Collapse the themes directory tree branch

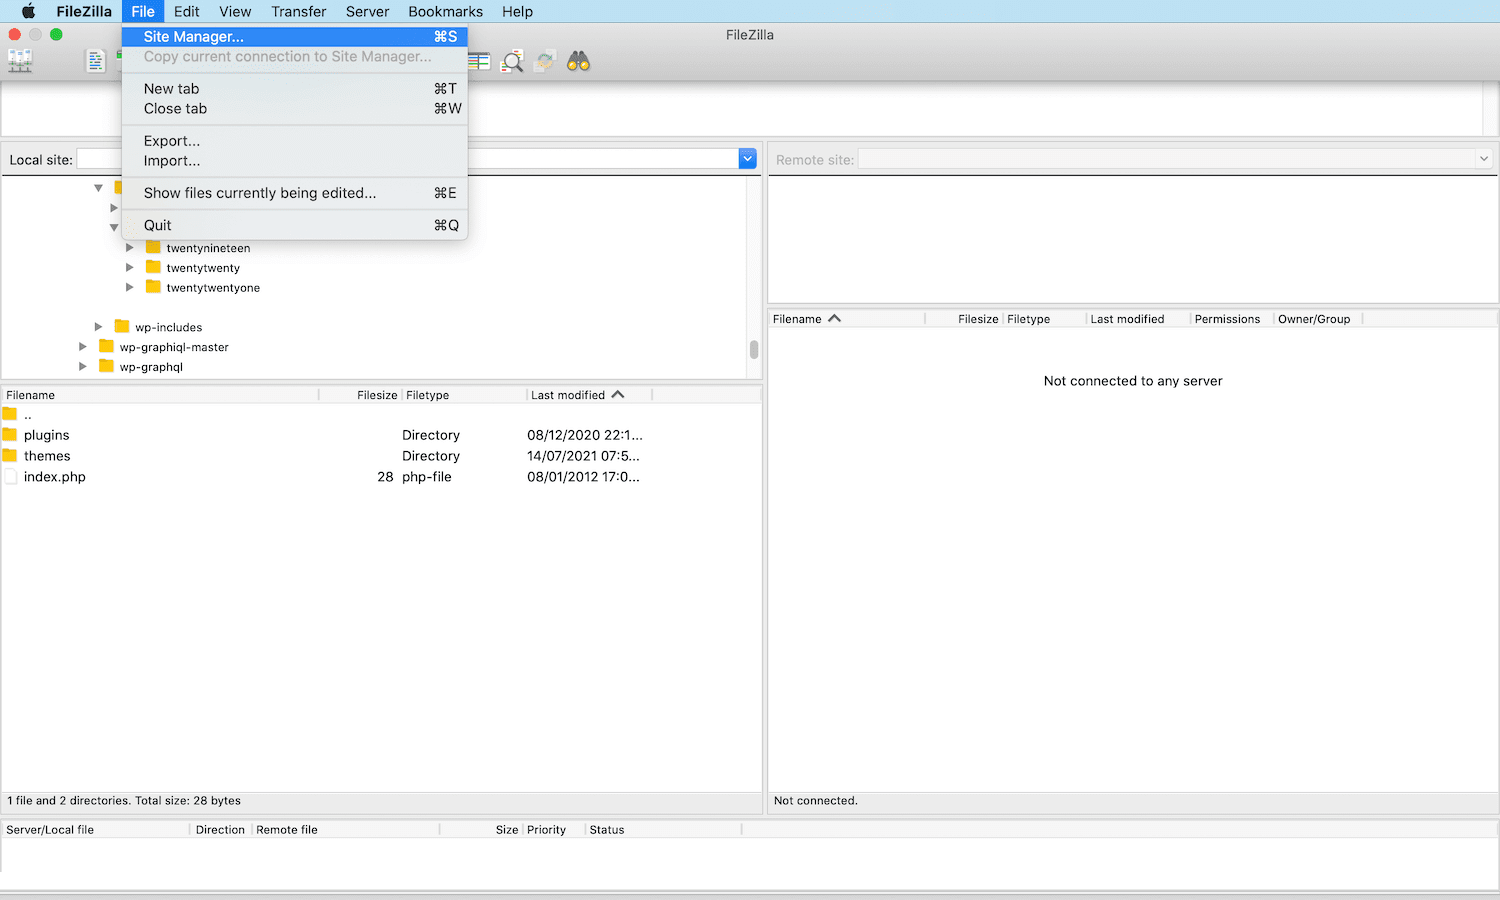[114, 227]
